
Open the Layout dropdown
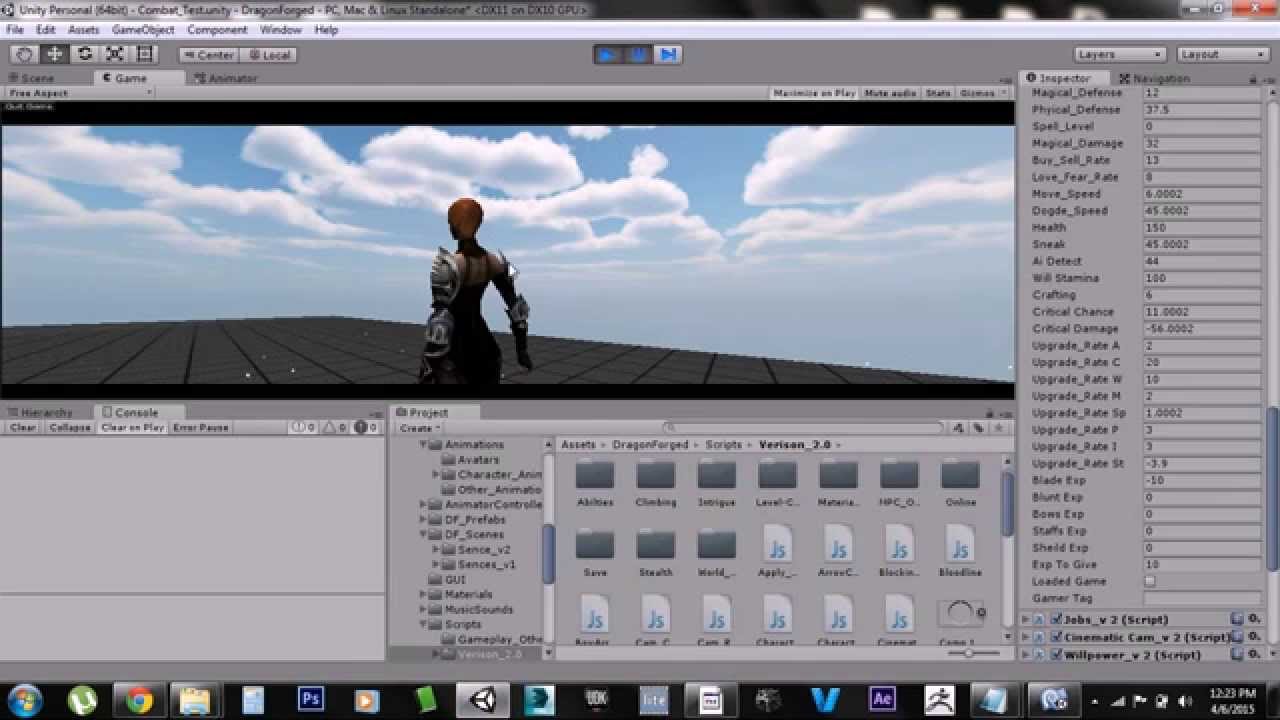1223,54
